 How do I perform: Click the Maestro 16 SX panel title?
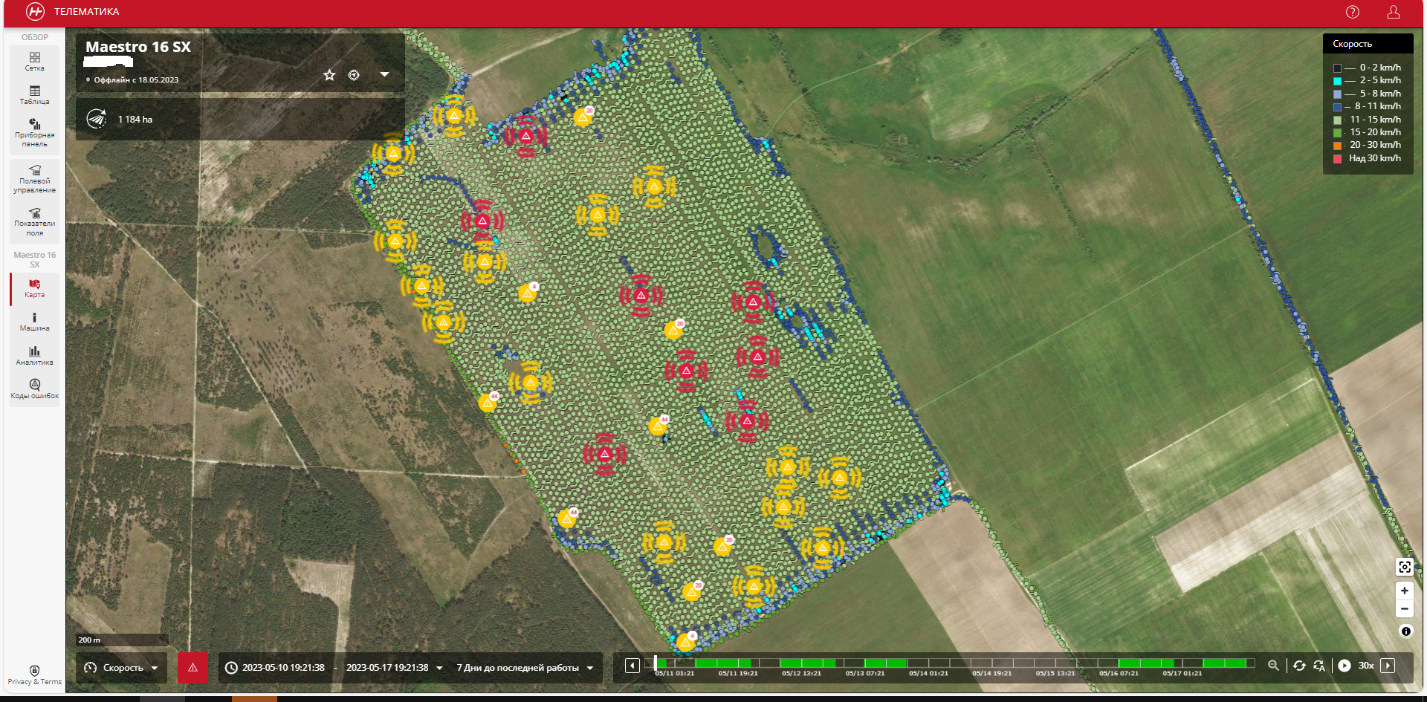coord(138,47)
